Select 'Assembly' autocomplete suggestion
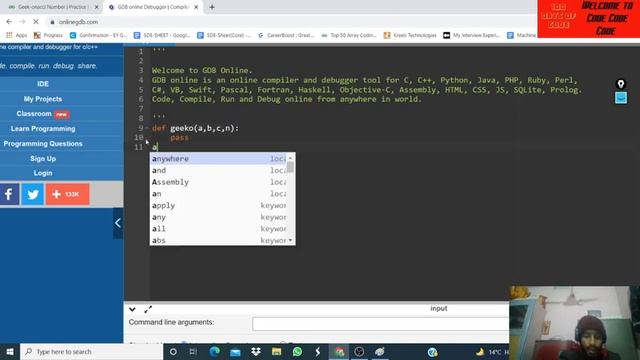Screen dimensions: 640x360 coord(219,182)
